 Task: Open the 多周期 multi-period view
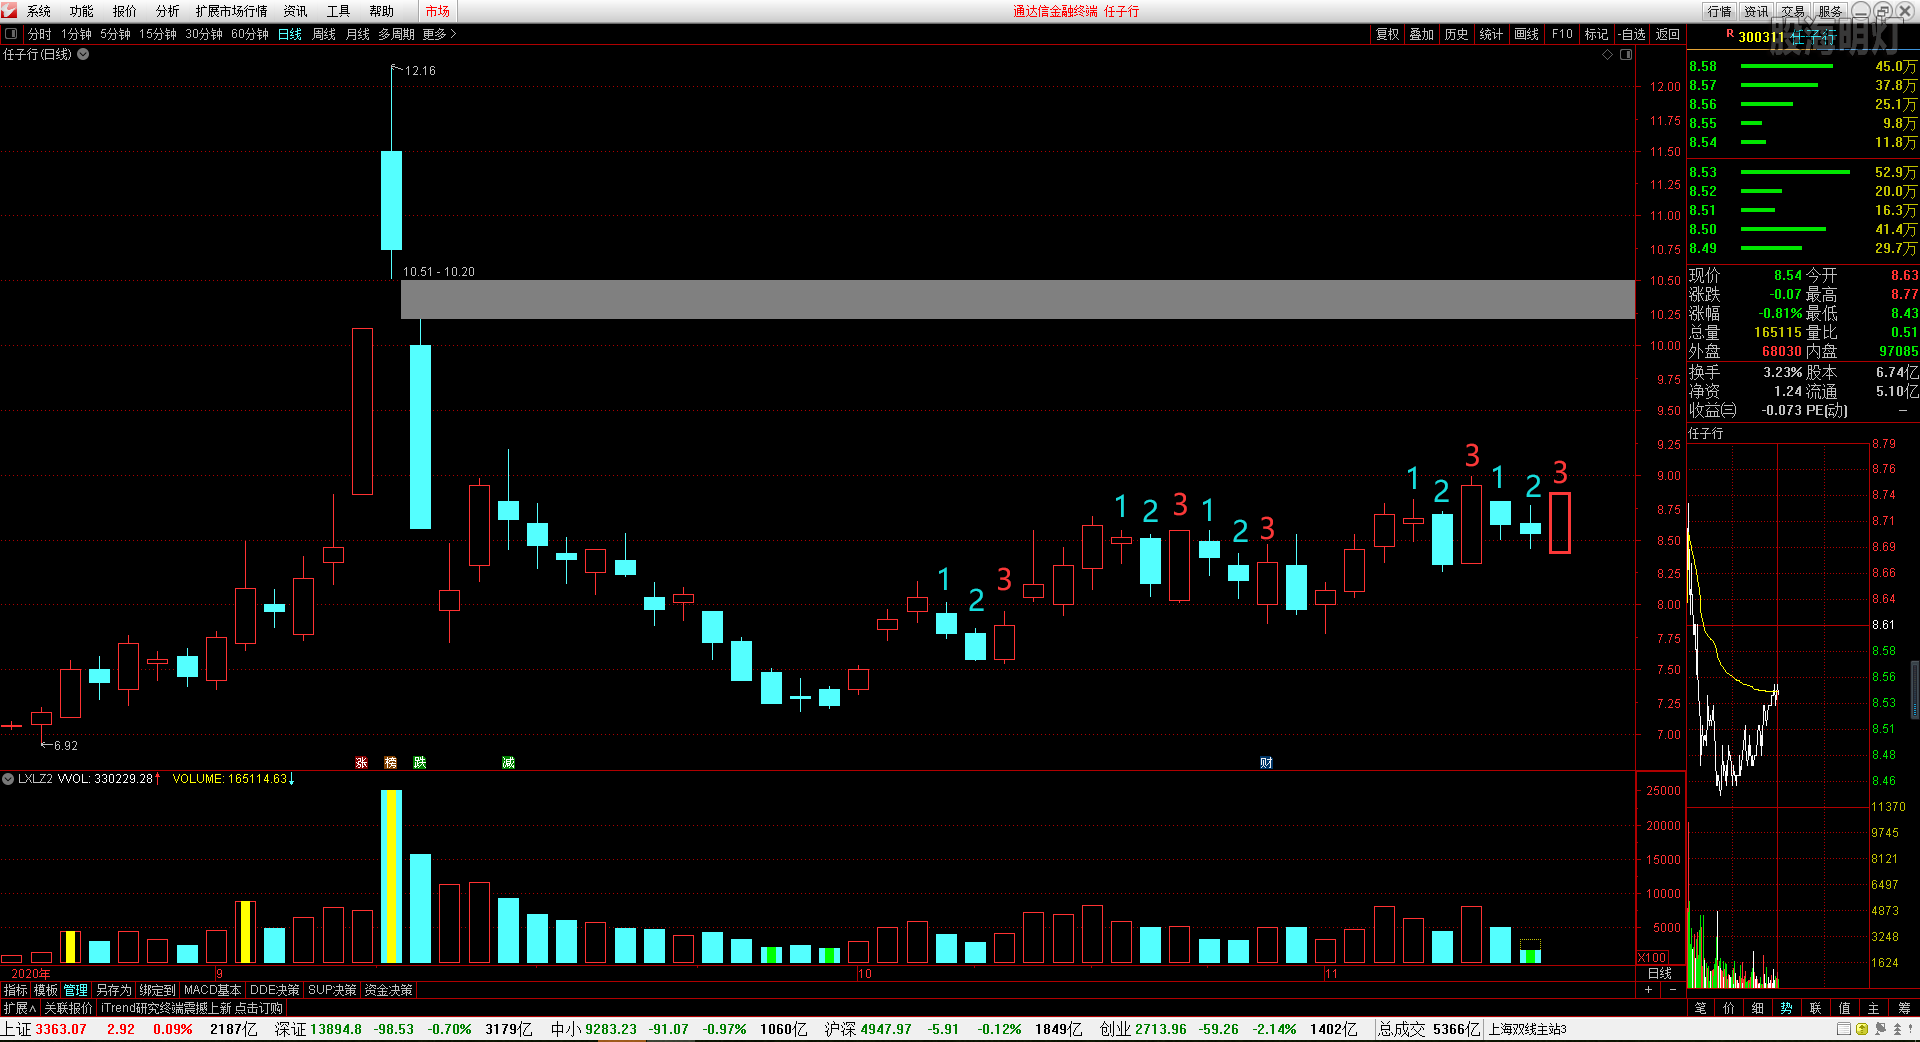396,34
